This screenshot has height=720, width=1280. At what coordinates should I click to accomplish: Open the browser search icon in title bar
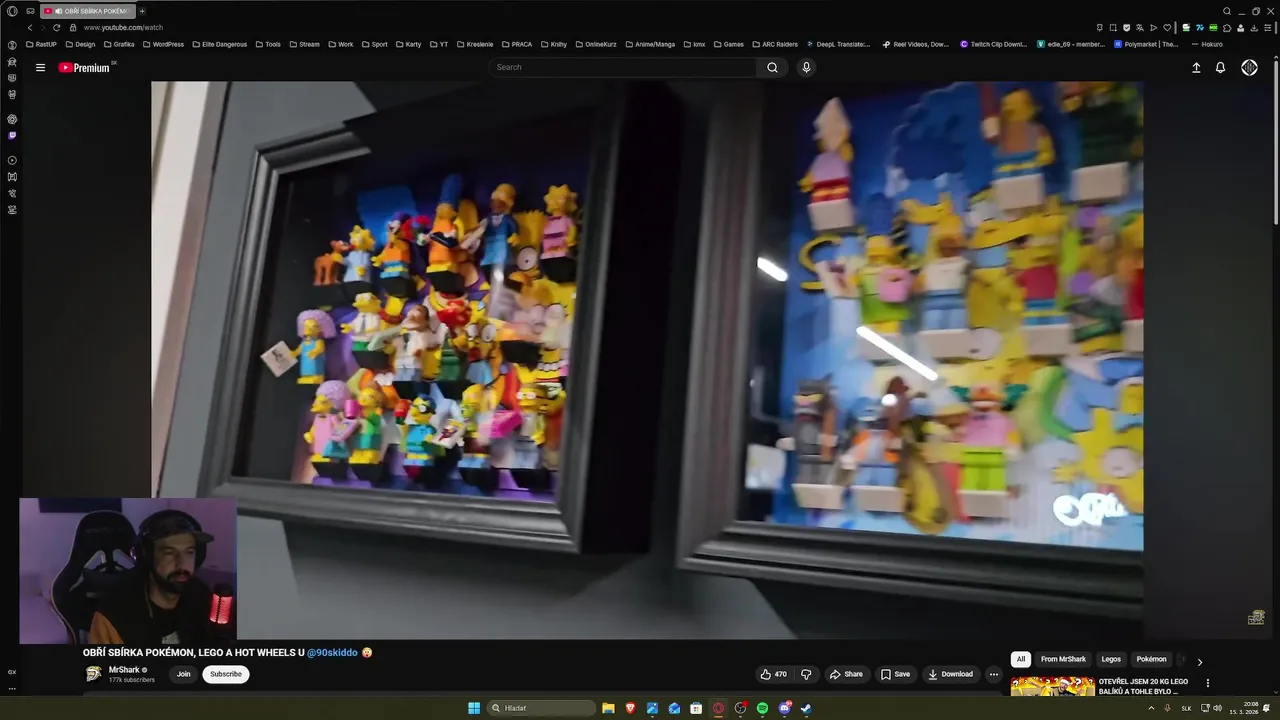(1227, 11)
